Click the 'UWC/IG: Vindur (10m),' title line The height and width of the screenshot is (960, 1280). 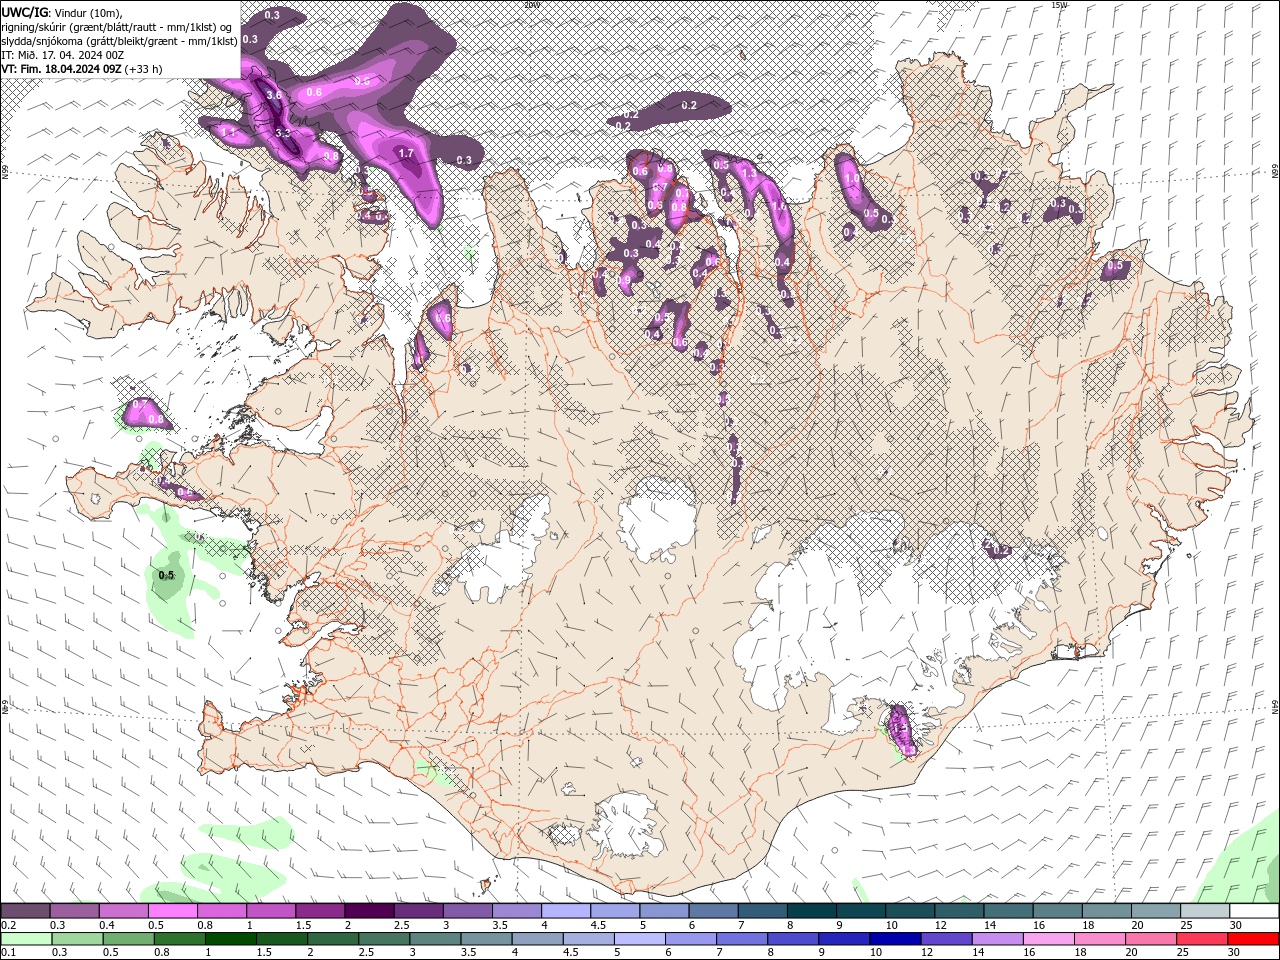click(61, 12)
